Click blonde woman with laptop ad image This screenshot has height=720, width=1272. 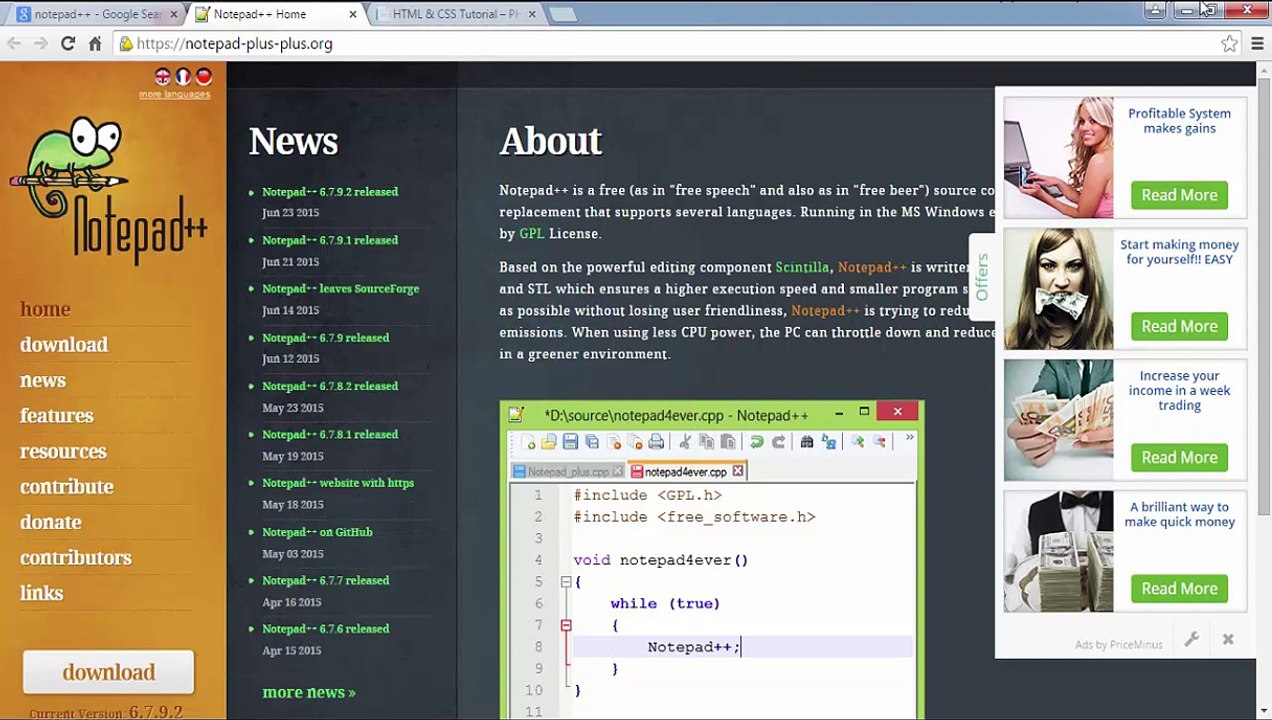tap(1058, 157)
